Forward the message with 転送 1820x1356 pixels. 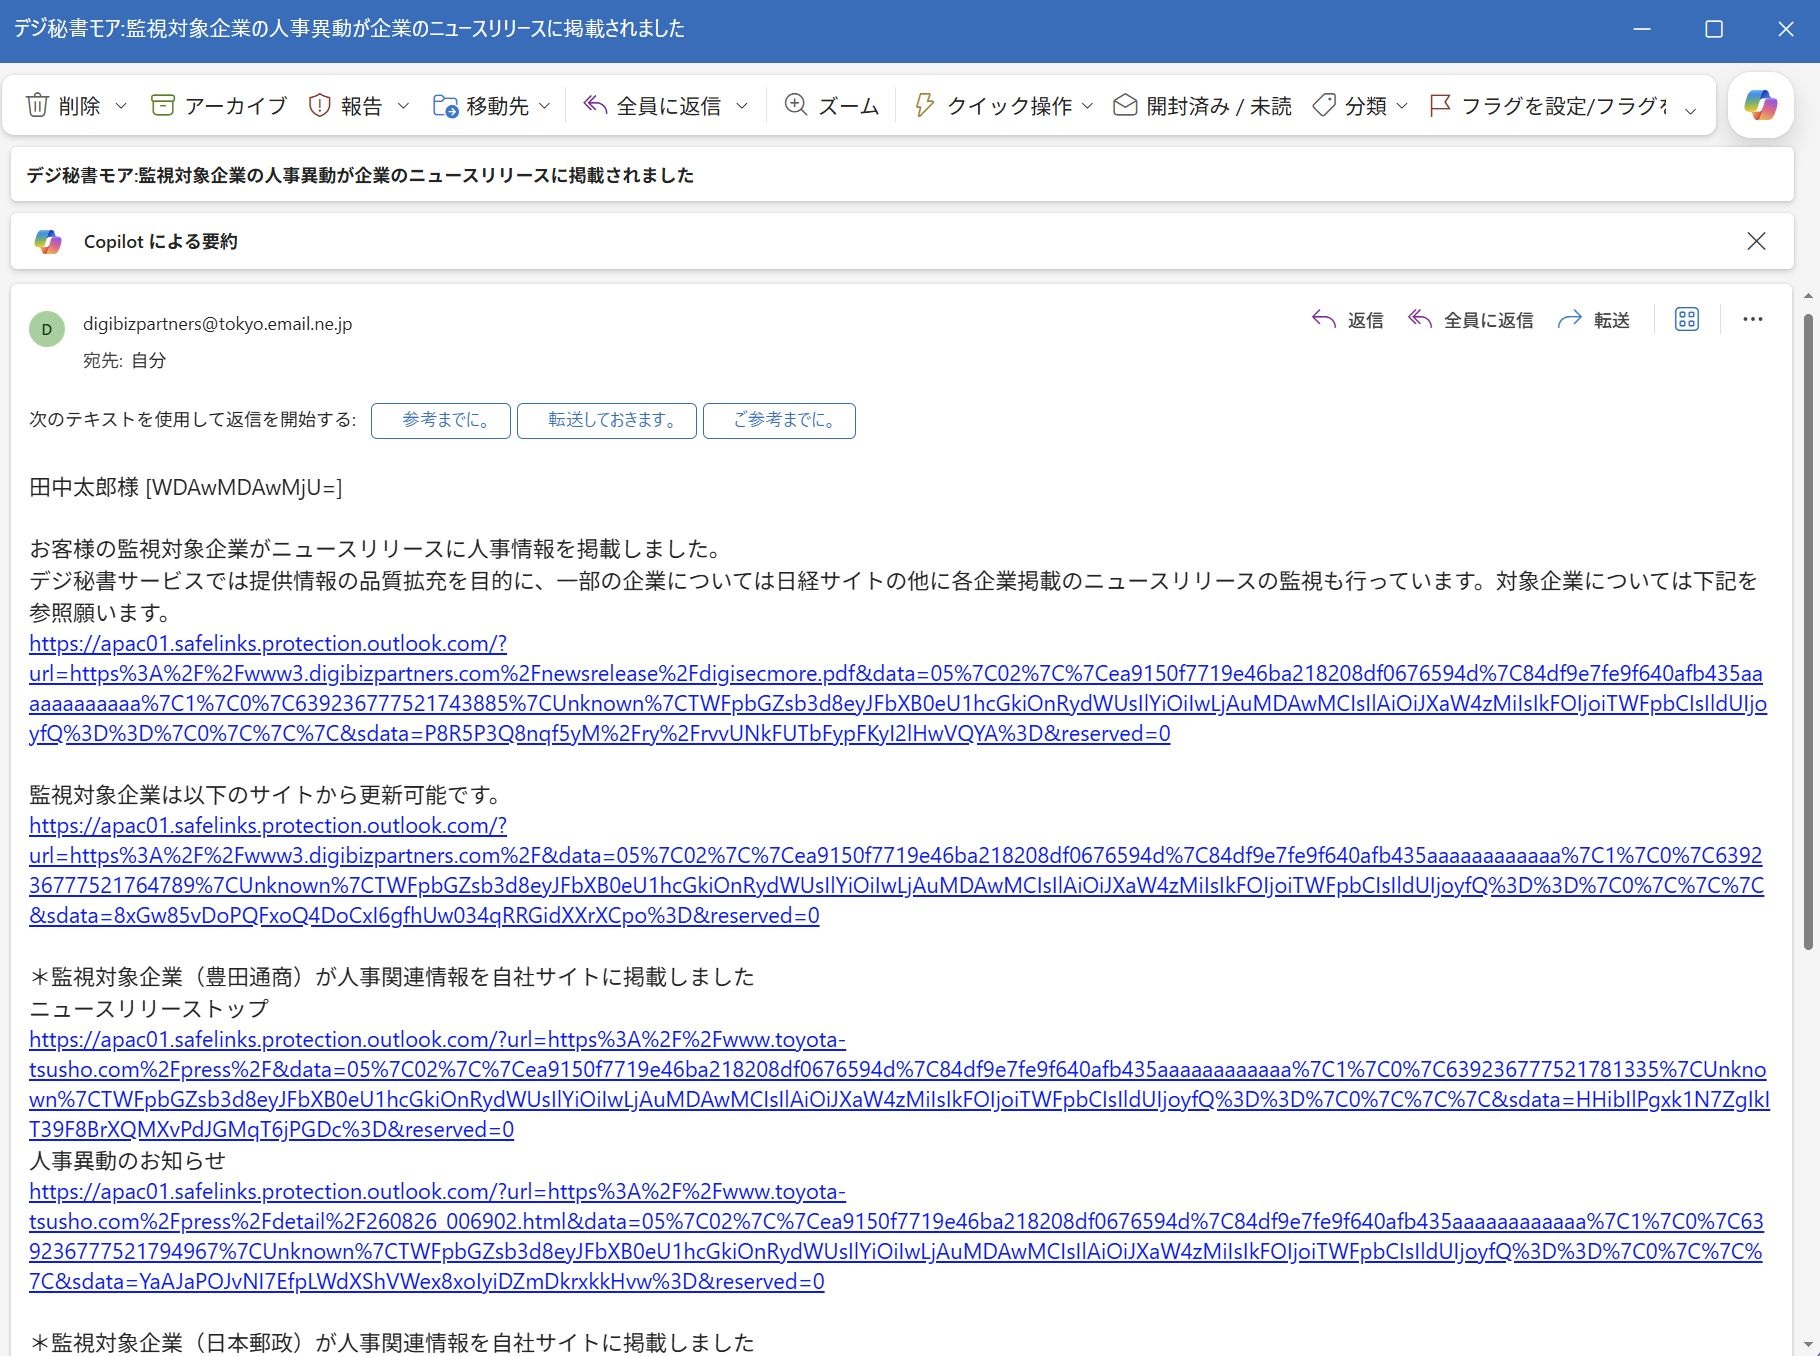click(x=1594, y=320)
